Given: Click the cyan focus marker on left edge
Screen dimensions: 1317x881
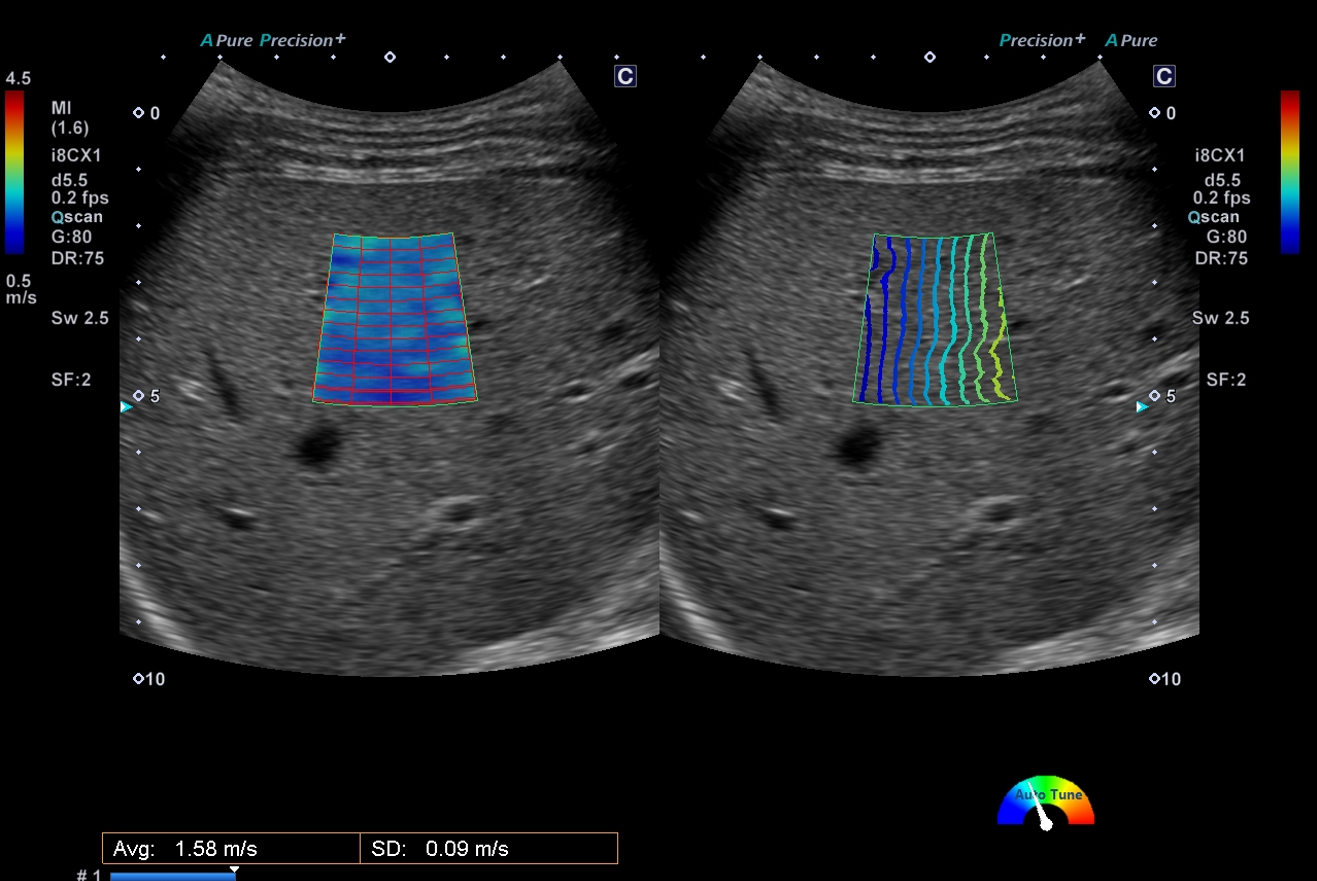Looking at the screenshot, I should 125,407.
